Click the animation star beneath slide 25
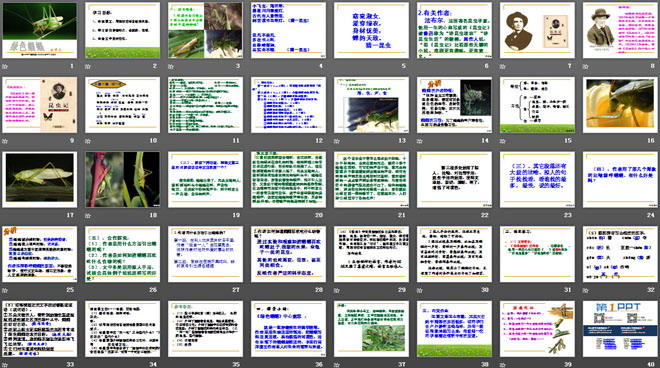The width and height of the screenshot is (660, 368). [5, 290]
